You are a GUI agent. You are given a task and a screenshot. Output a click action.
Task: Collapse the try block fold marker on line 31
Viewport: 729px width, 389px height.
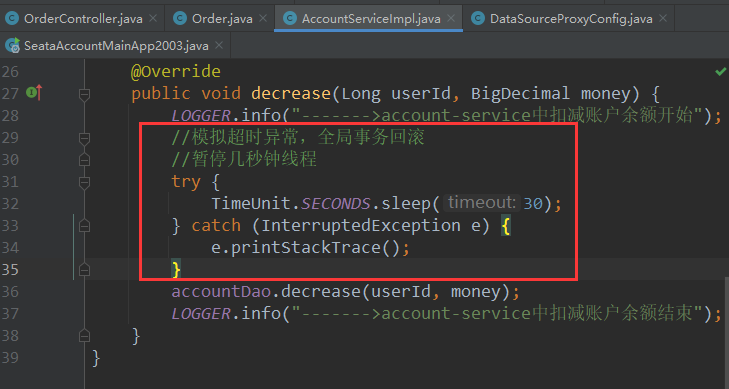(84, 183)
